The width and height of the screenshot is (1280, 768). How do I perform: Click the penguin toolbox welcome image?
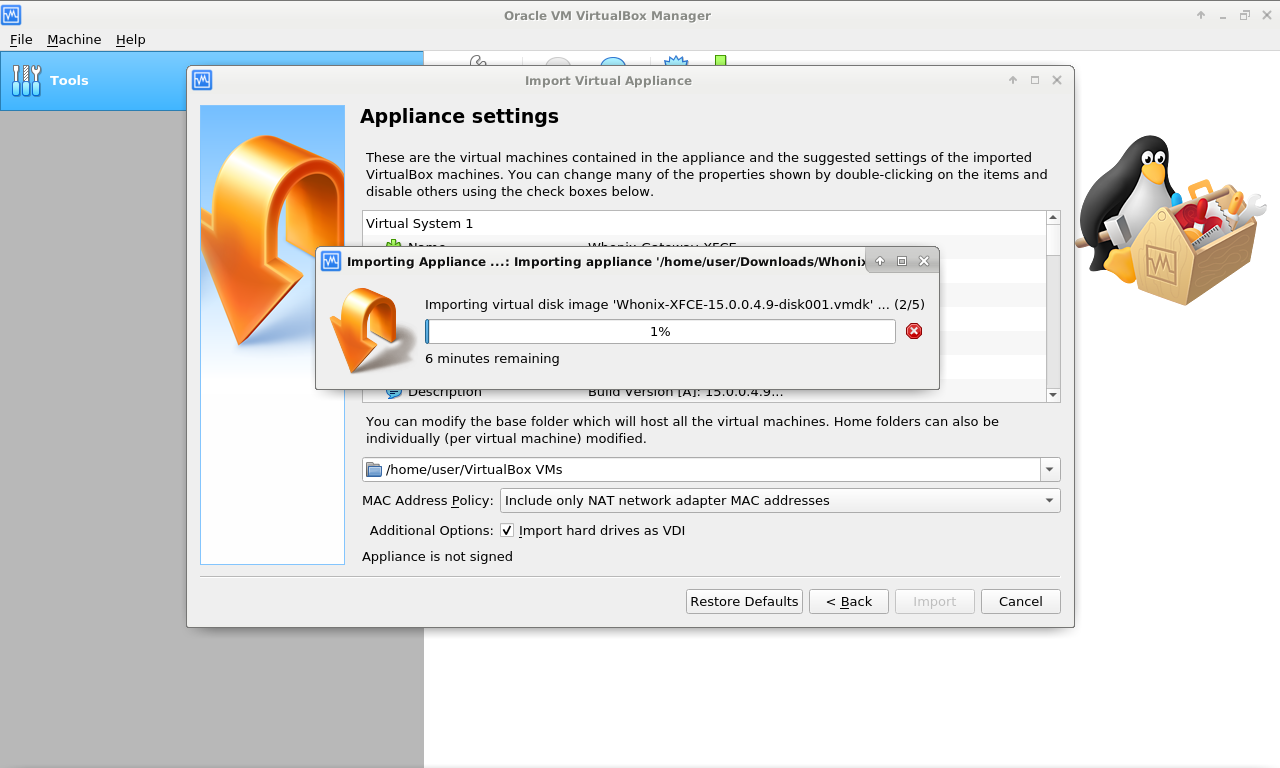(1170, 220)
